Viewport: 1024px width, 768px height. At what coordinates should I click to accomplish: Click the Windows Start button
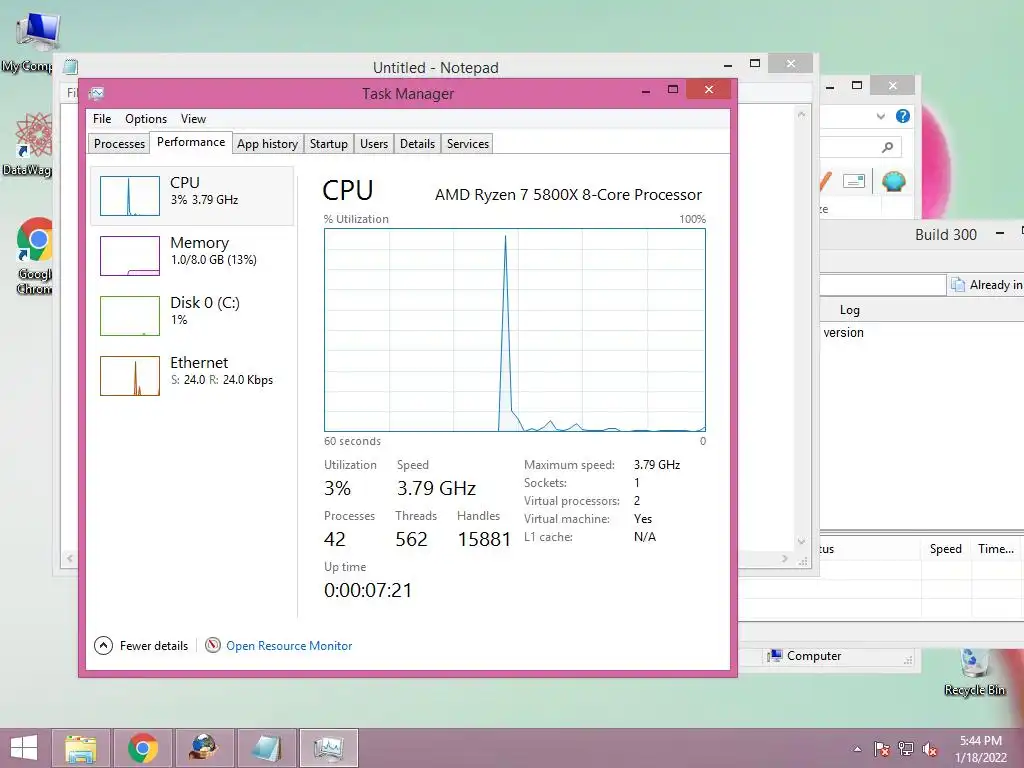pyautogui.click(x=24, y=748)
